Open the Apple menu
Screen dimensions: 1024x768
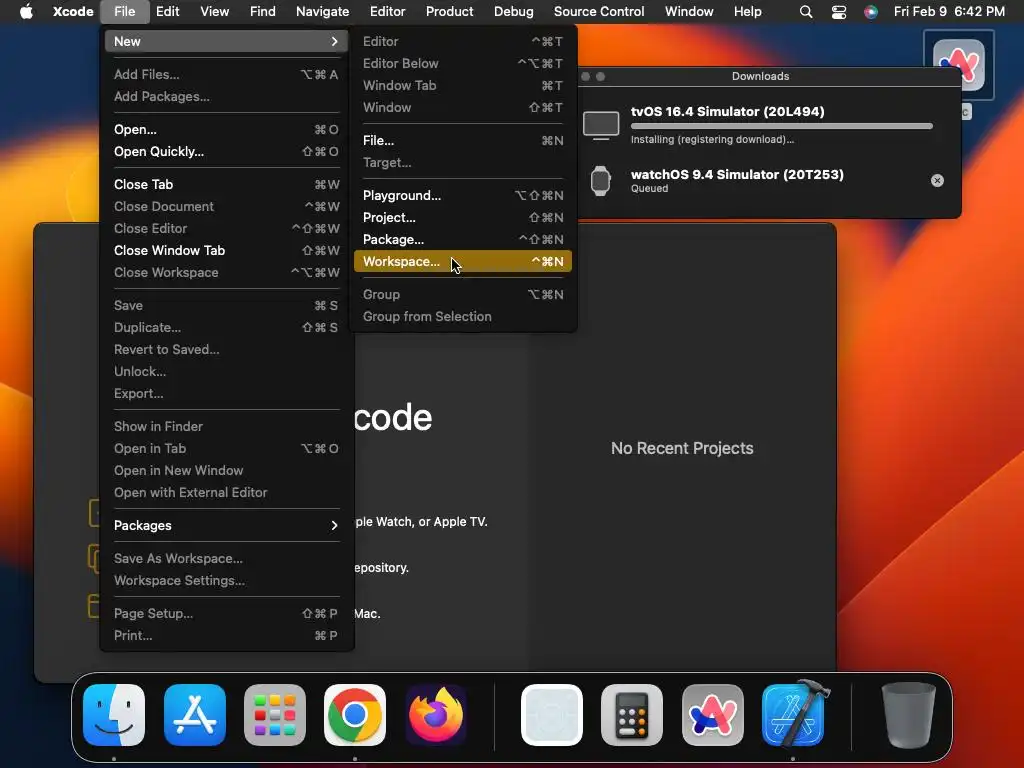(x=26, y=12)
